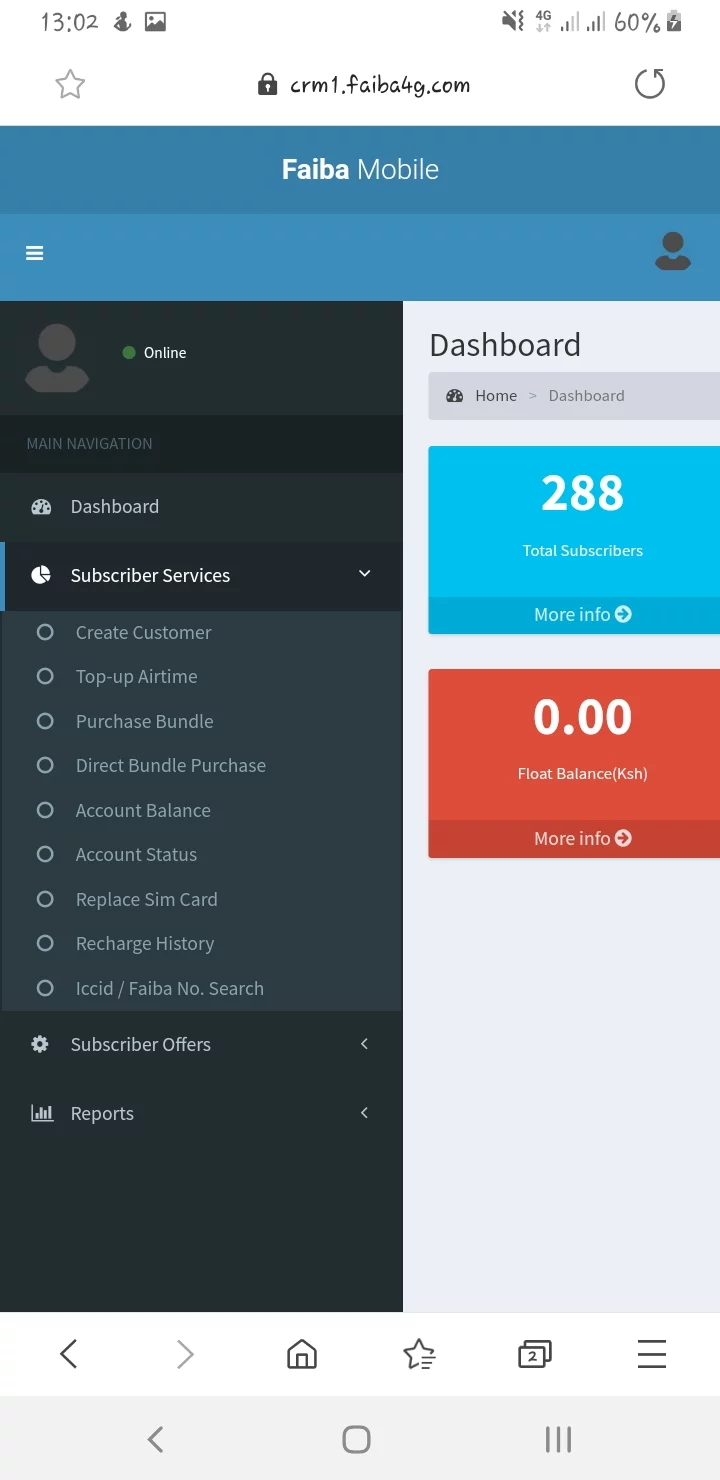
Task: Expand the Subscriber Offers chevron
Action: click(x=364, y=1044)
